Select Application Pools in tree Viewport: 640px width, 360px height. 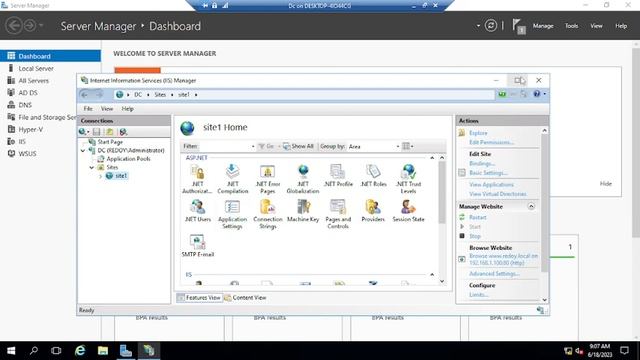tap(128, 159)
